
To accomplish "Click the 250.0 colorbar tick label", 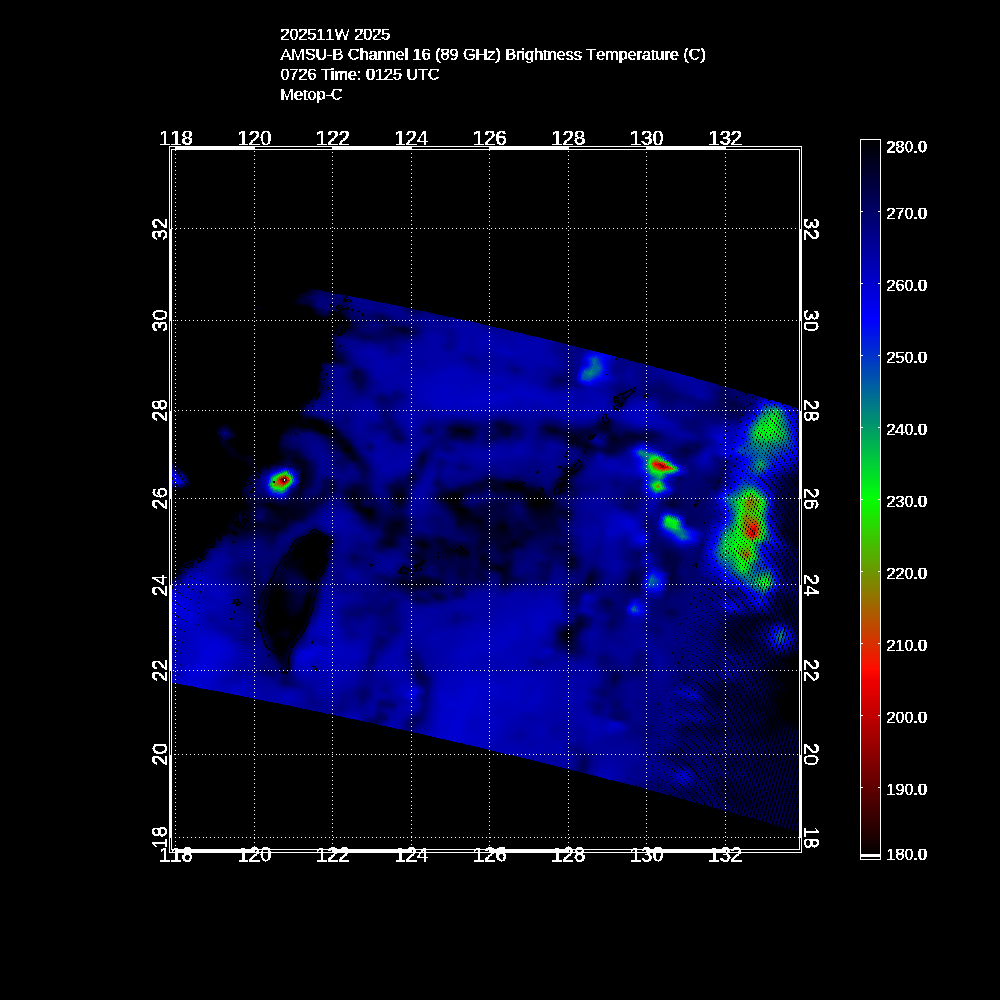I will pos(907,357).
